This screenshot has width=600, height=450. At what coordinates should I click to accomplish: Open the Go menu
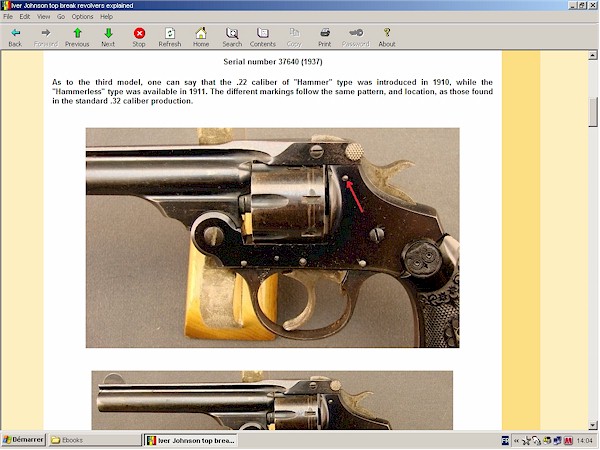pyautogui.click(x=61, y=16)
